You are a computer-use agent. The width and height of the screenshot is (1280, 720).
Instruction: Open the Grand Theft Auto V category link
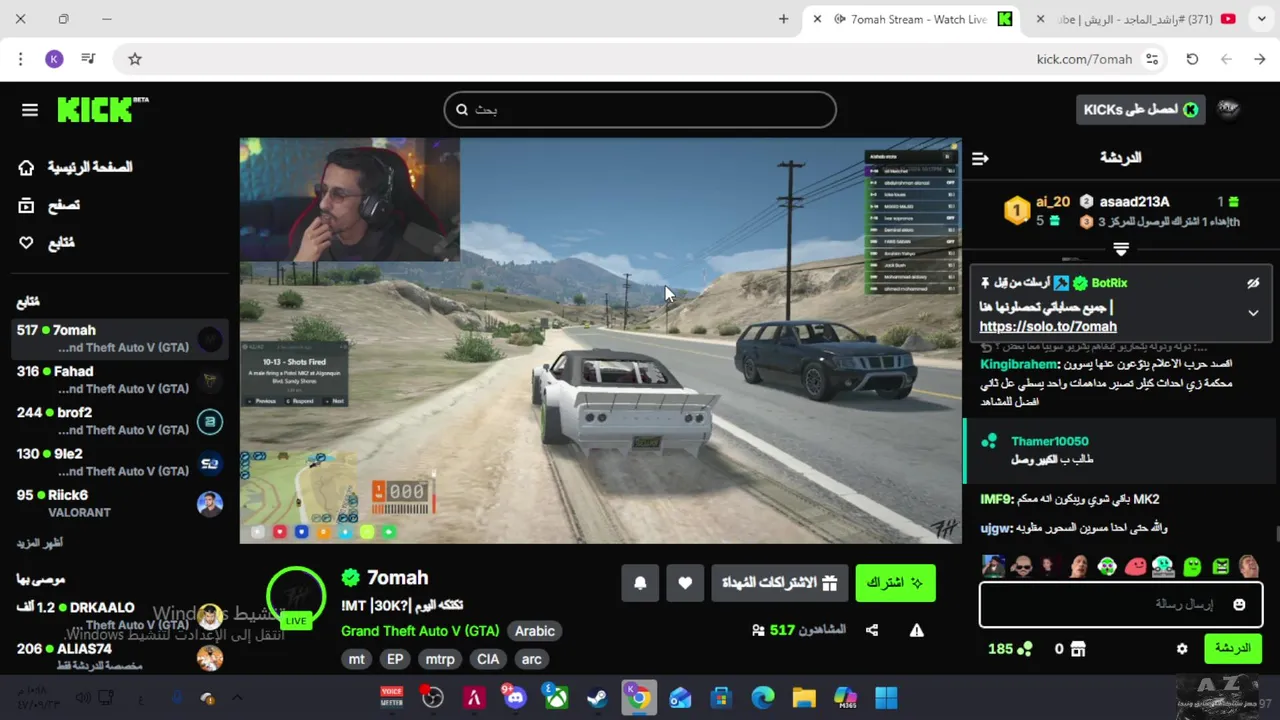pos(420,631)
